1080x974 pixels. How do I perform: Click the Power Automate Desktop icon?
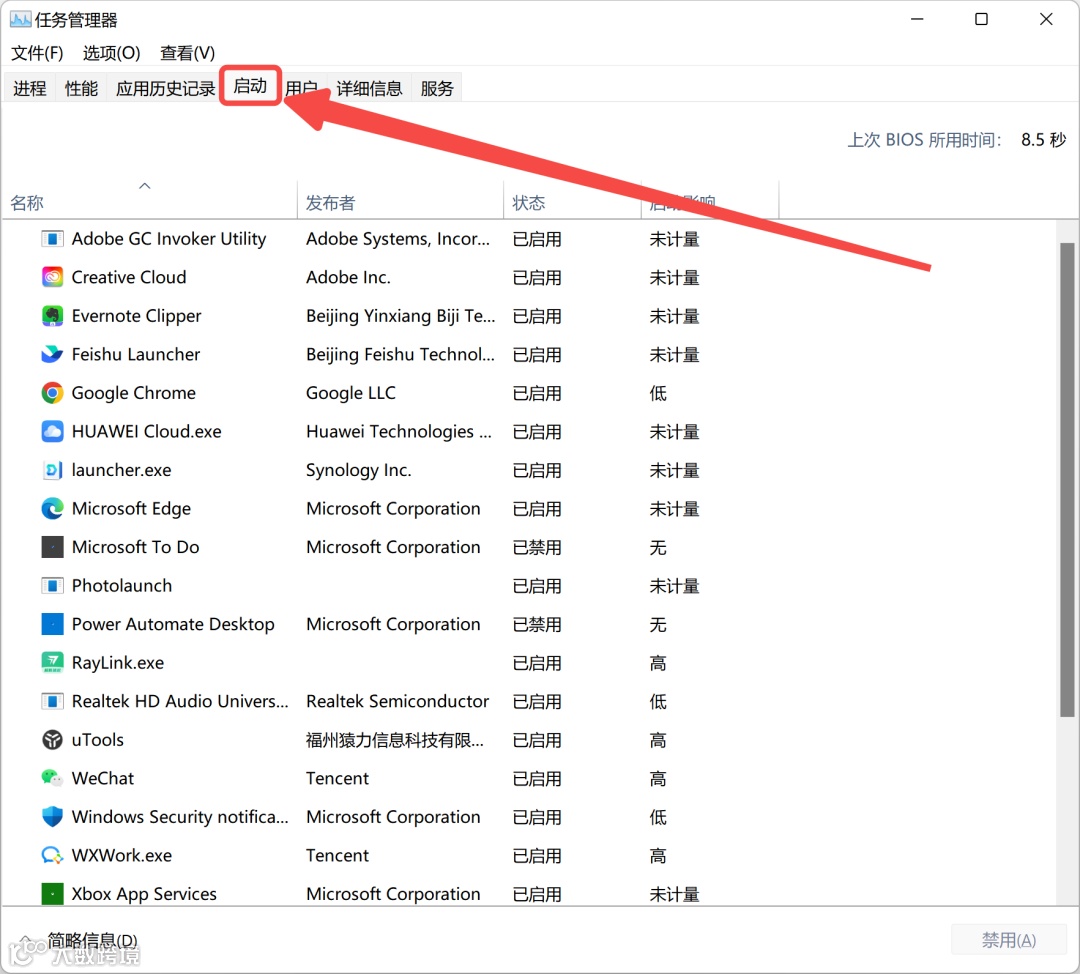click(x=52, y=625)
